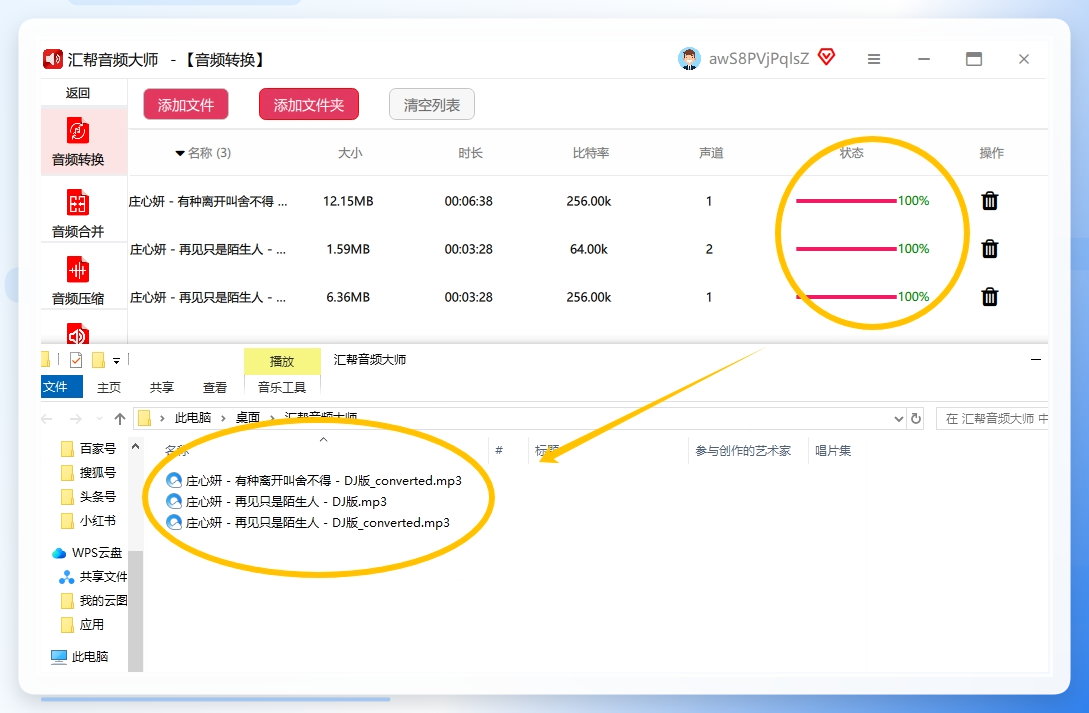Open 搜狐号 folder in navigation pane
This screenshot has width=1089, height=713.
(89, 473)
